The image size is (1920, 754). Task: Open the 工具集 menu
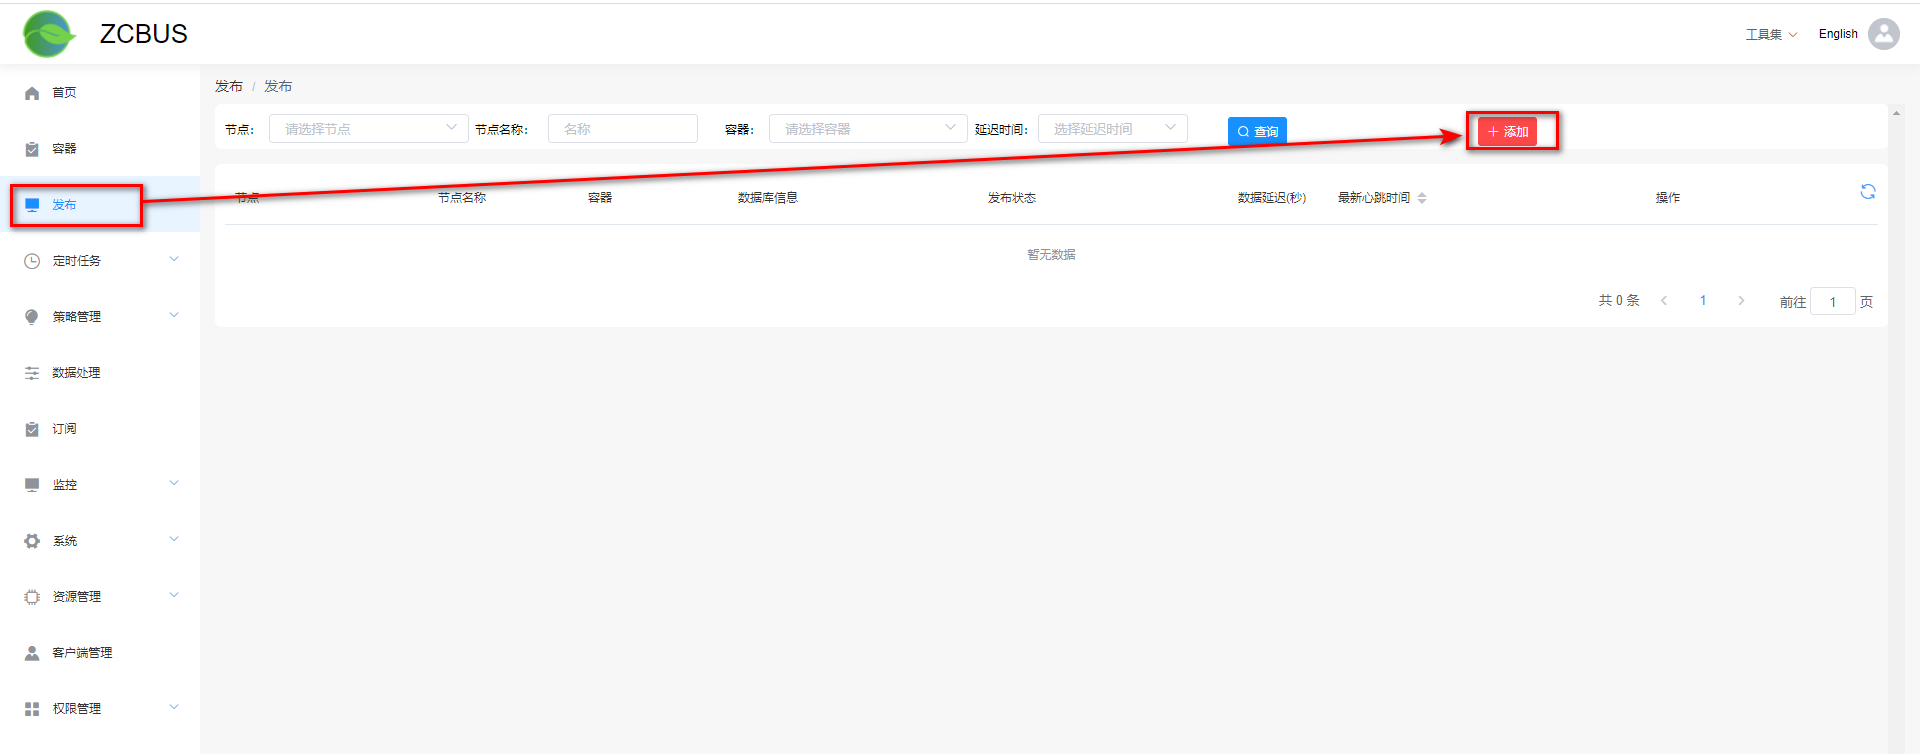point(1770,35)
